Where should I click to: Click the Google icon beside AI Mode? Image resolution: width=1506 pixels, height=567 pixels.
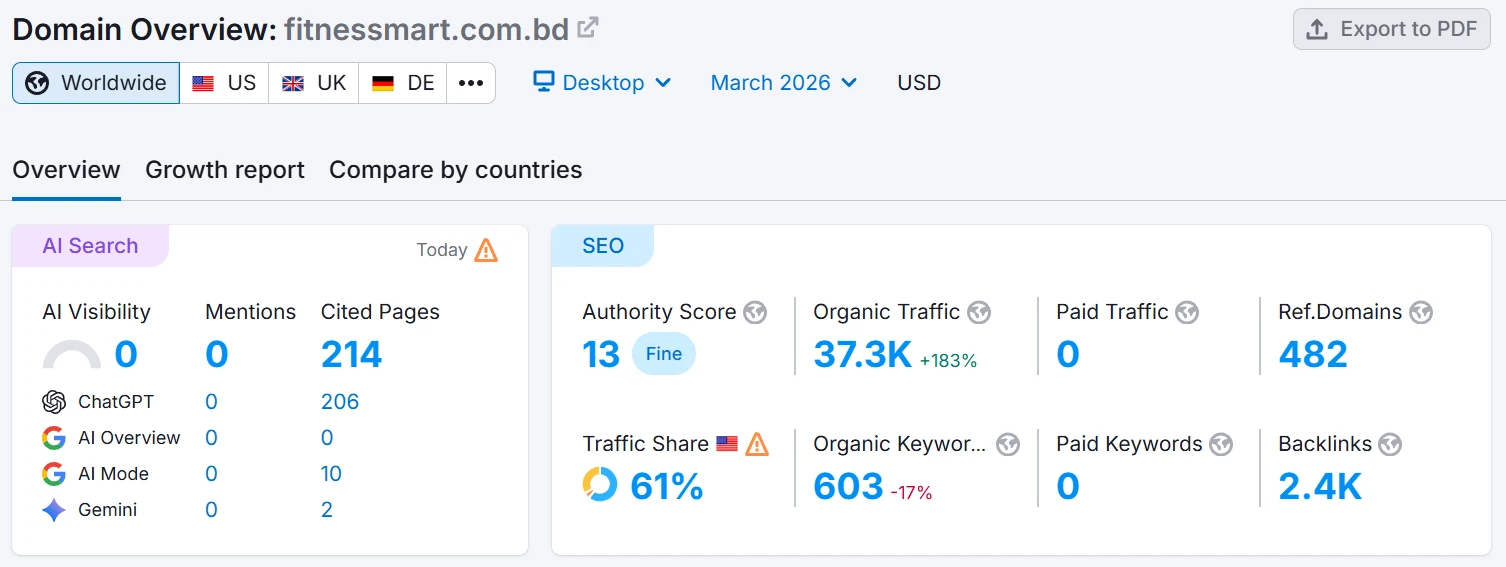point(54,474)
